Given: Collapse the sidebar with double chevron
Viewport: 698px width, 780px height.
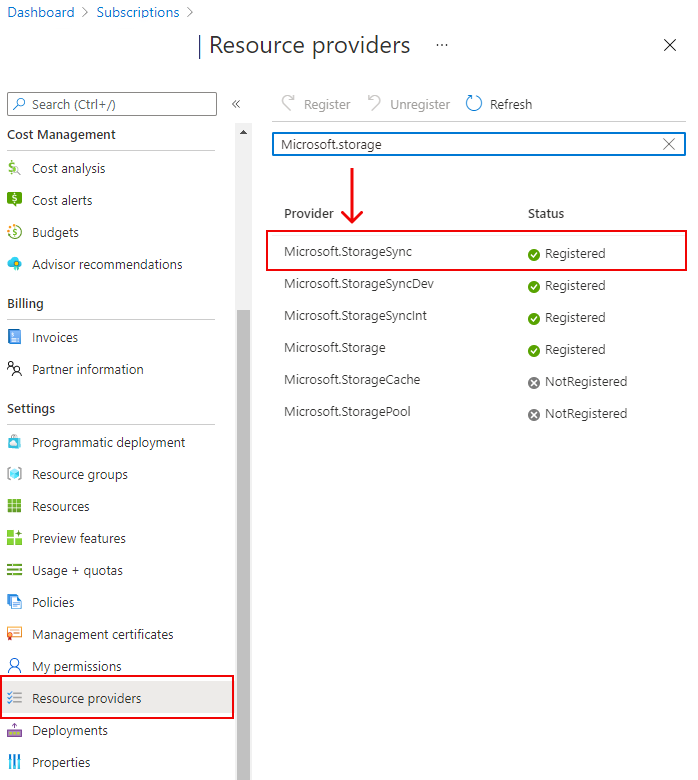Looking at the screenshot, I should click(236, 104).
